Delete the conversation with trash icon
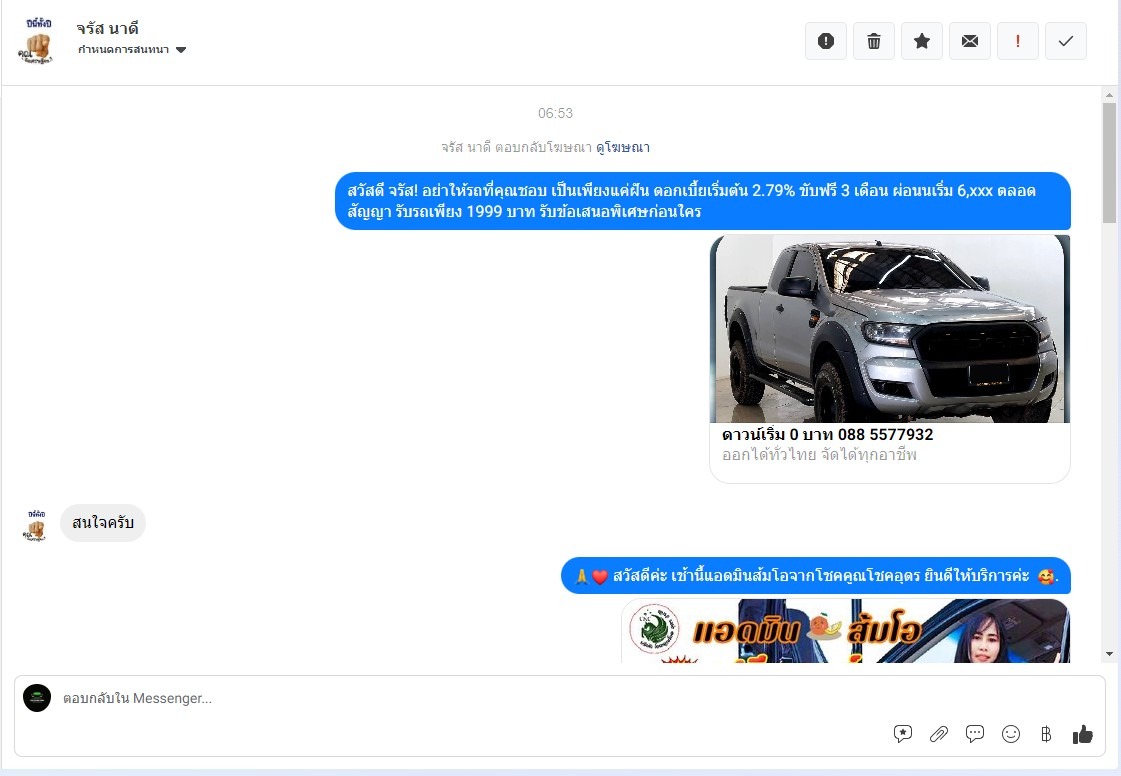 click(x=874, y=41)
